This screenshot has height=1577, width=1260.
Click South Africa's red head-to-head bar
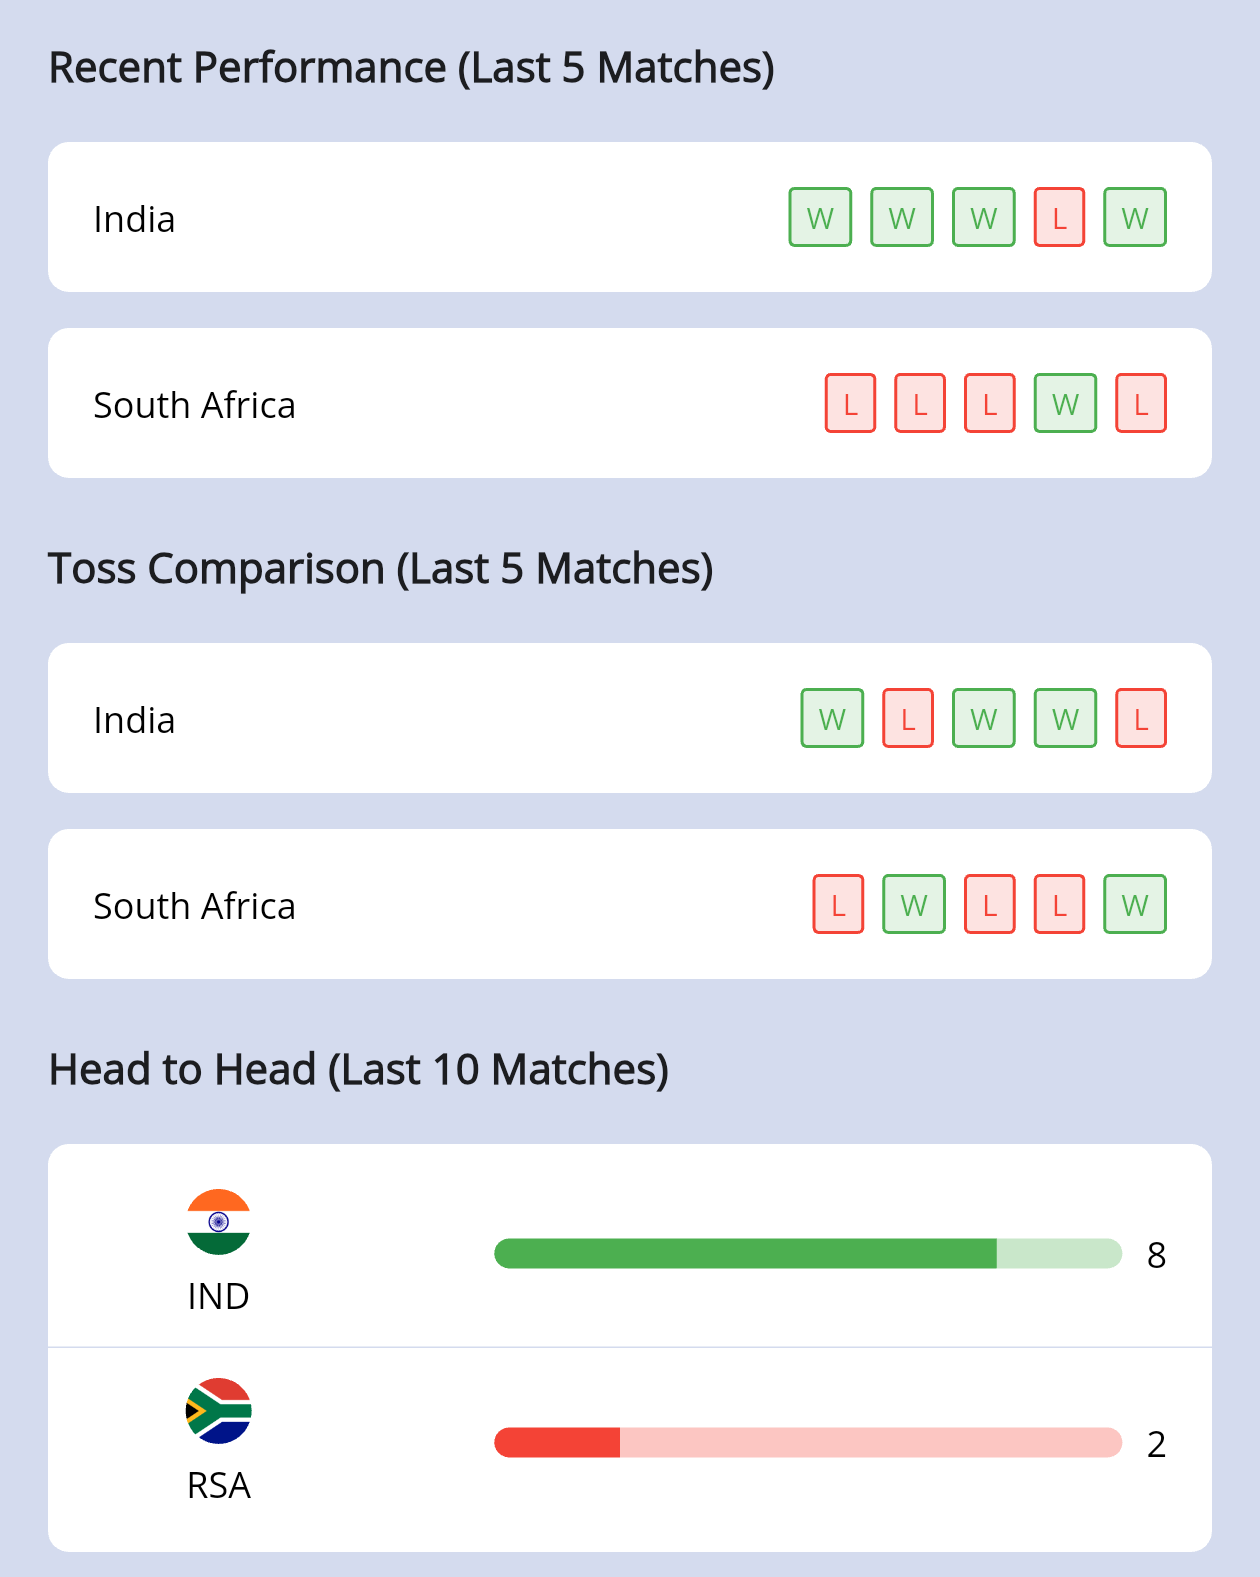pos(558,1442)
